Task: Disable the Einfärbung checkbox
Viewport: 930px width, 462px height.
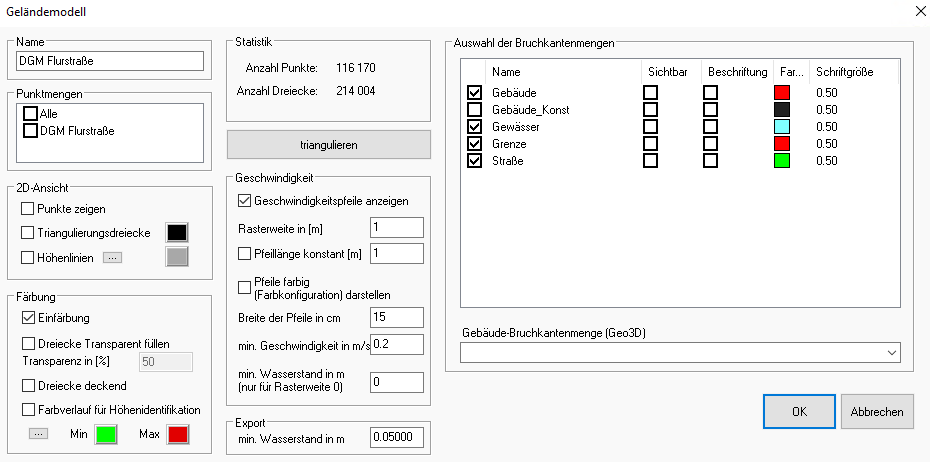Action: pyautogui.click(x=28, y=318)
